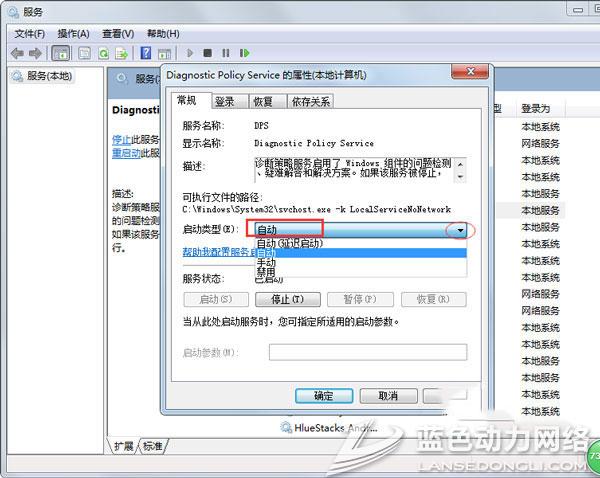
Task: Select 自动(延迟启动) from the startup list
Action: (x=290, y=243)
